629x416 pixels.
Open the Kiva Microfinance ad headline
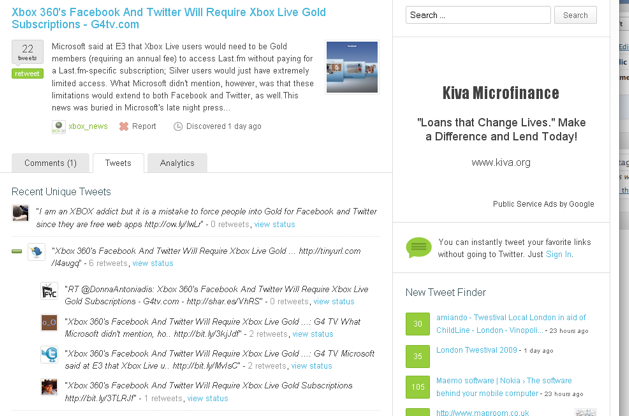tap(501, 93)
